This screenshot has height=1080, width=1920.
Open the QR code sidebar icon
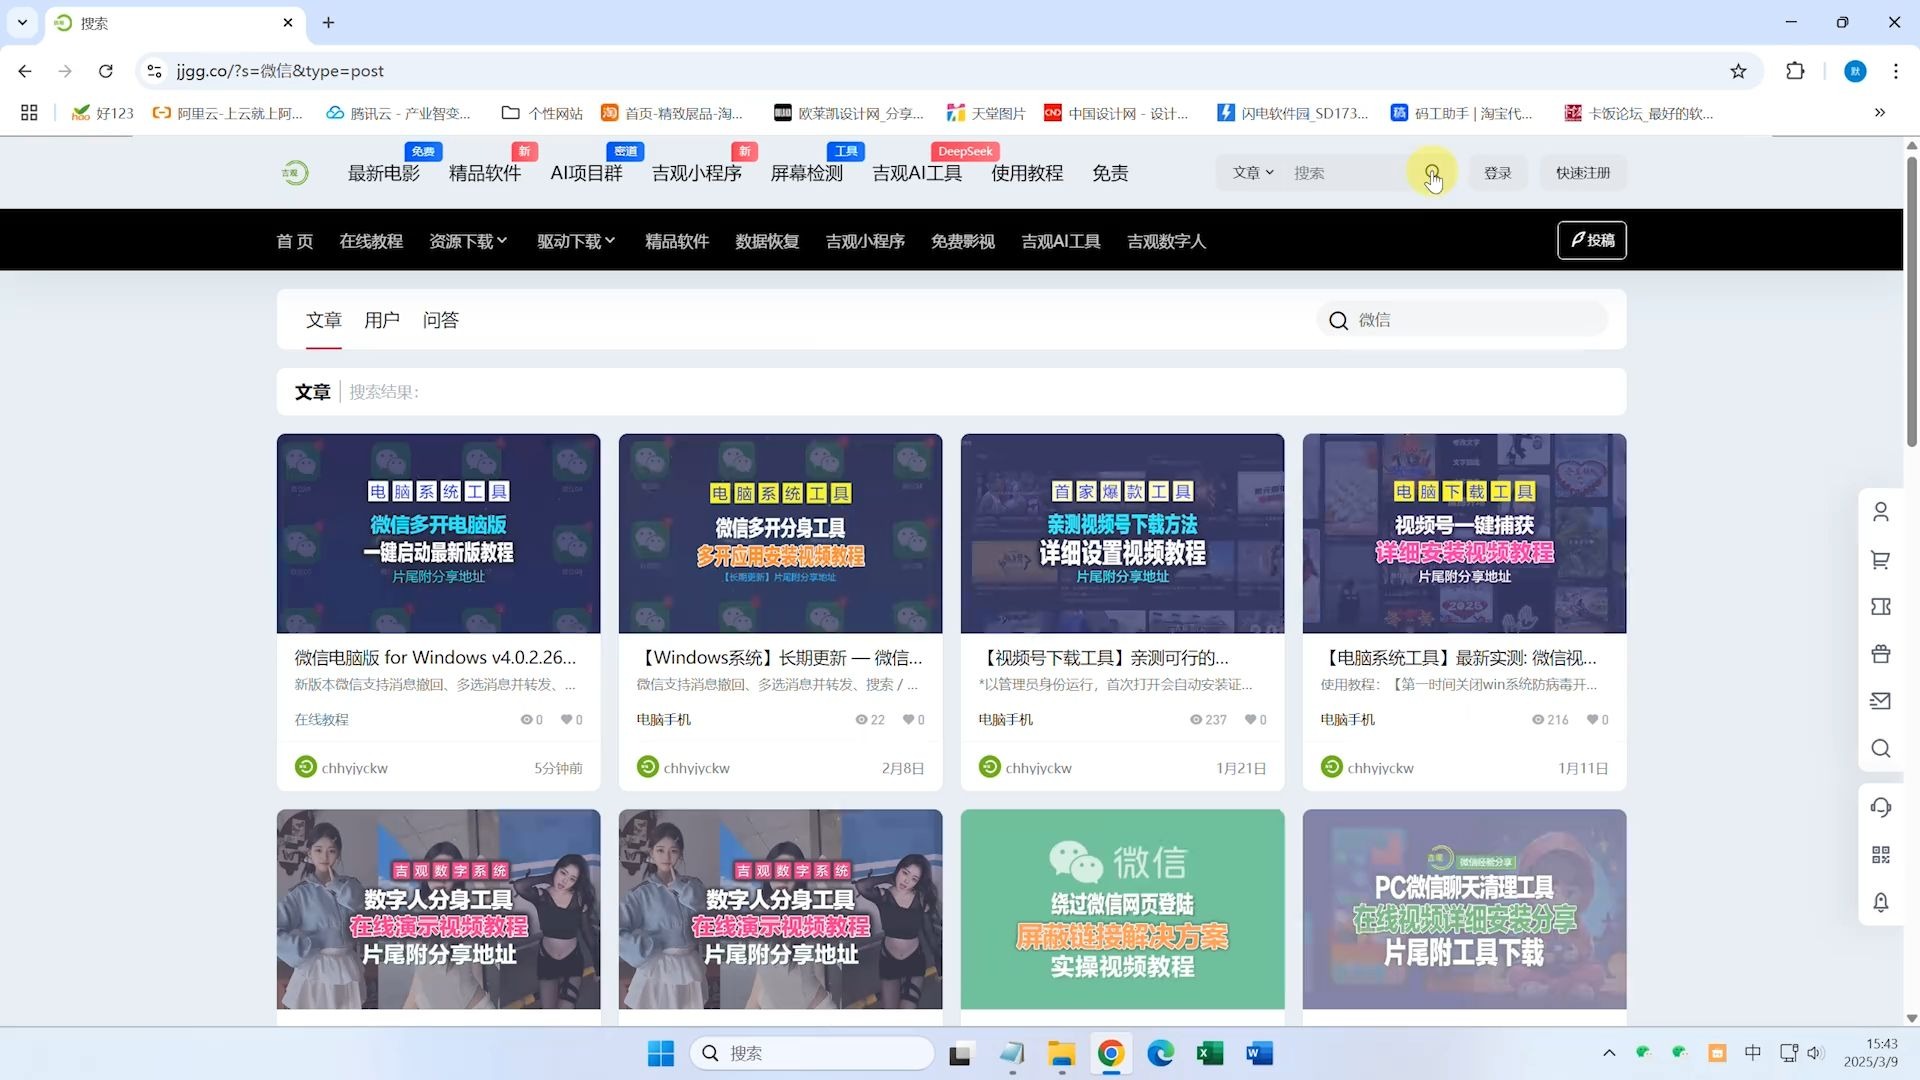point(1880,854)
